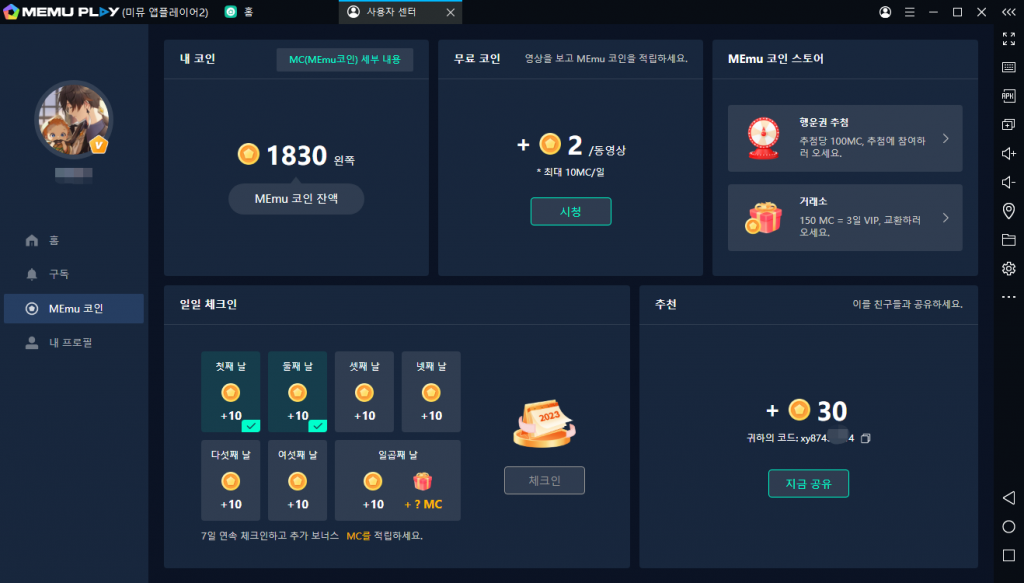This screenshot has width=1024, height=583.
Task: Select the checked 둘째 날 check-in tile
Action: 297,391
